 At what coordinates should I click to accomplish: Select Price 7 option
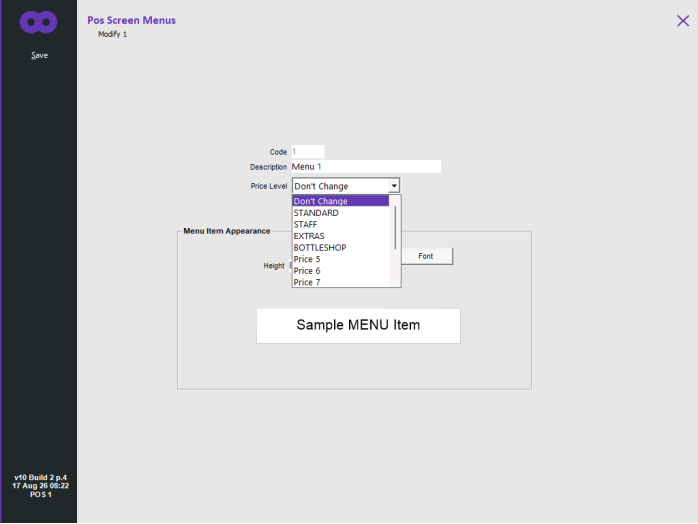341,282
